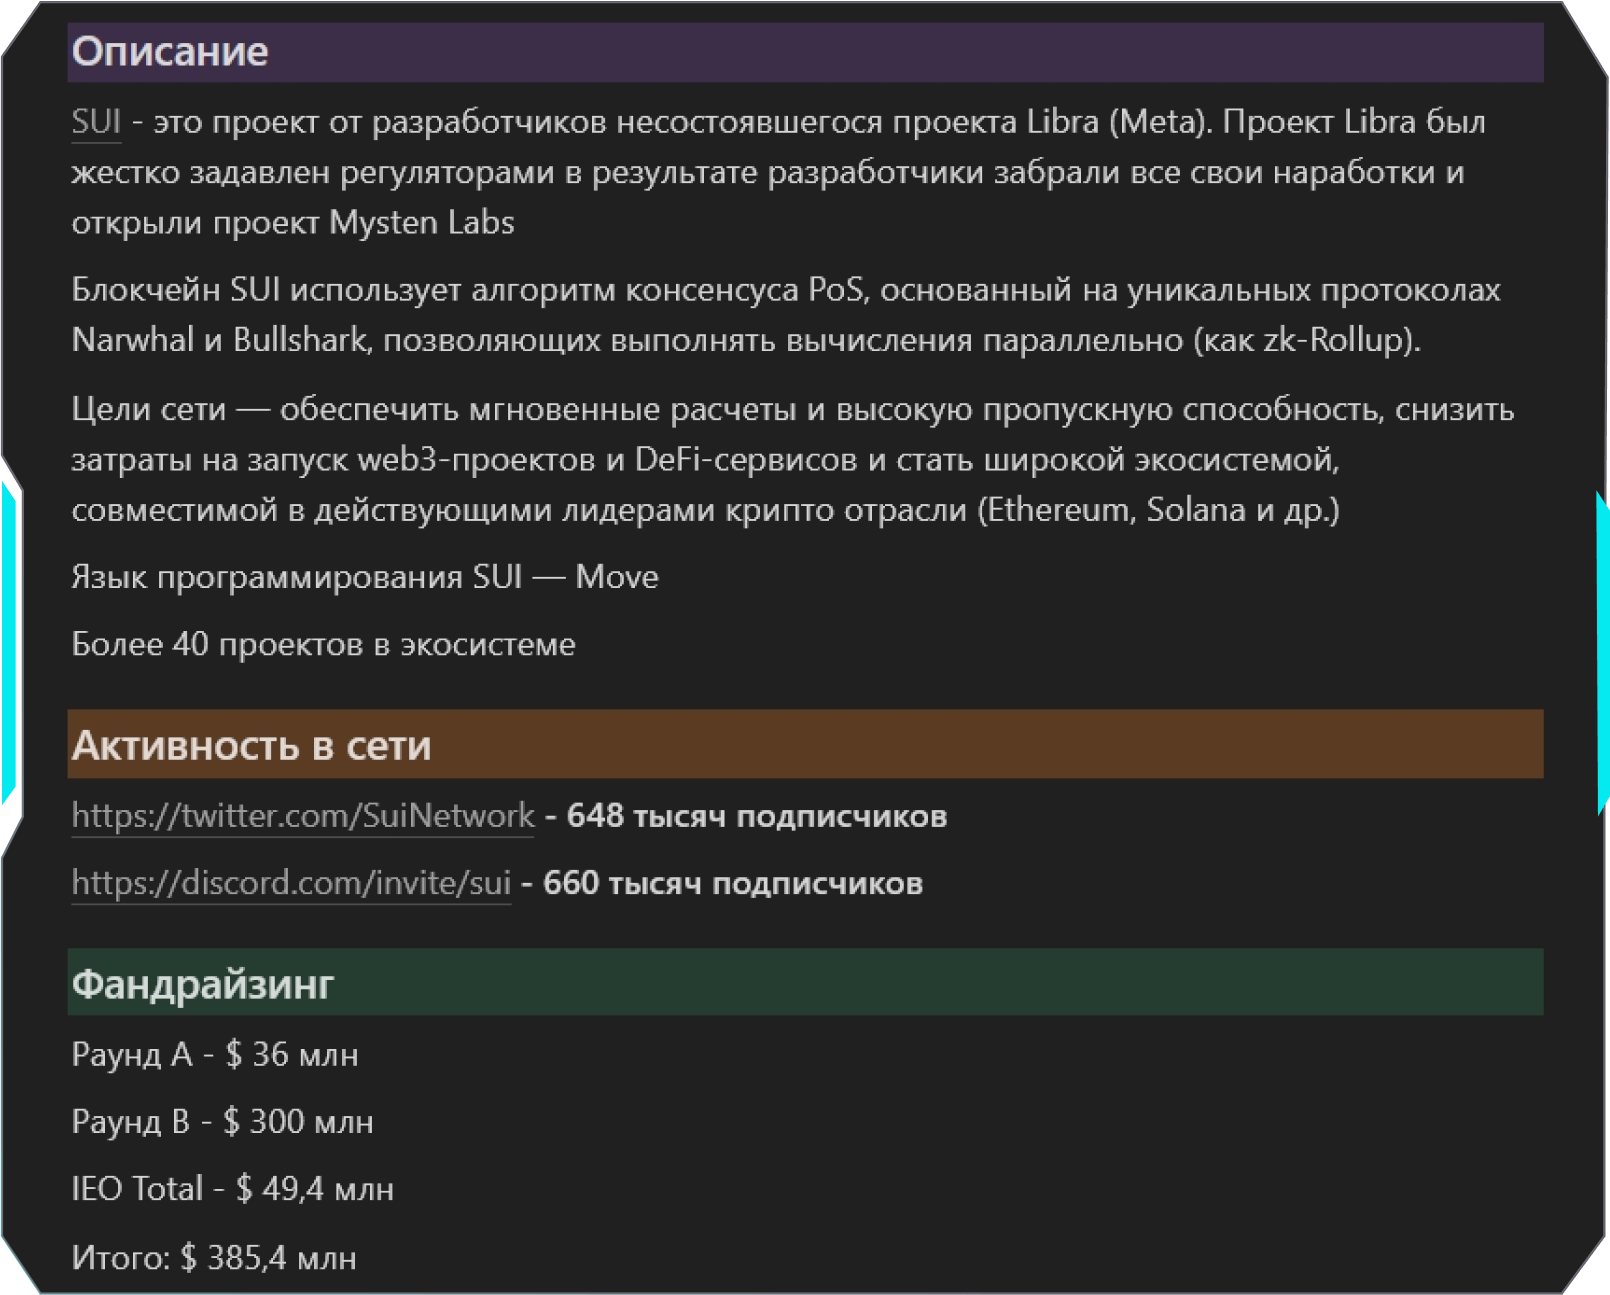Click the cyan accent bar on left edge
1610x1295 pixels.
click(8, 640)
